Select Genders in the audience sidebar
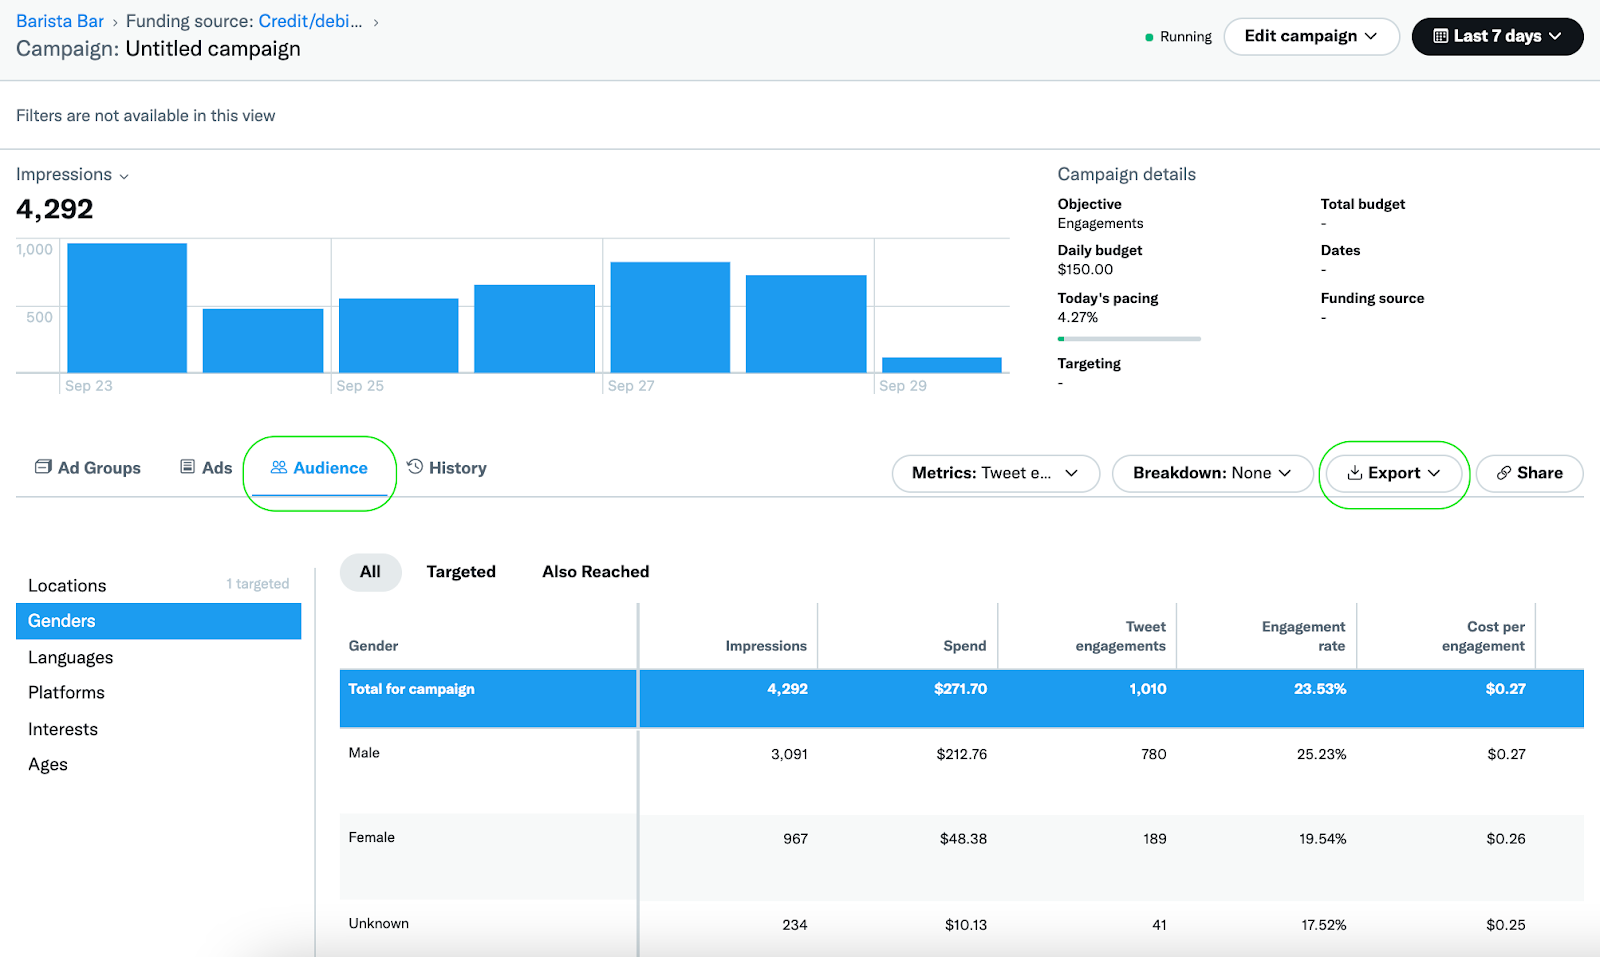 click(x=158, y=621)
